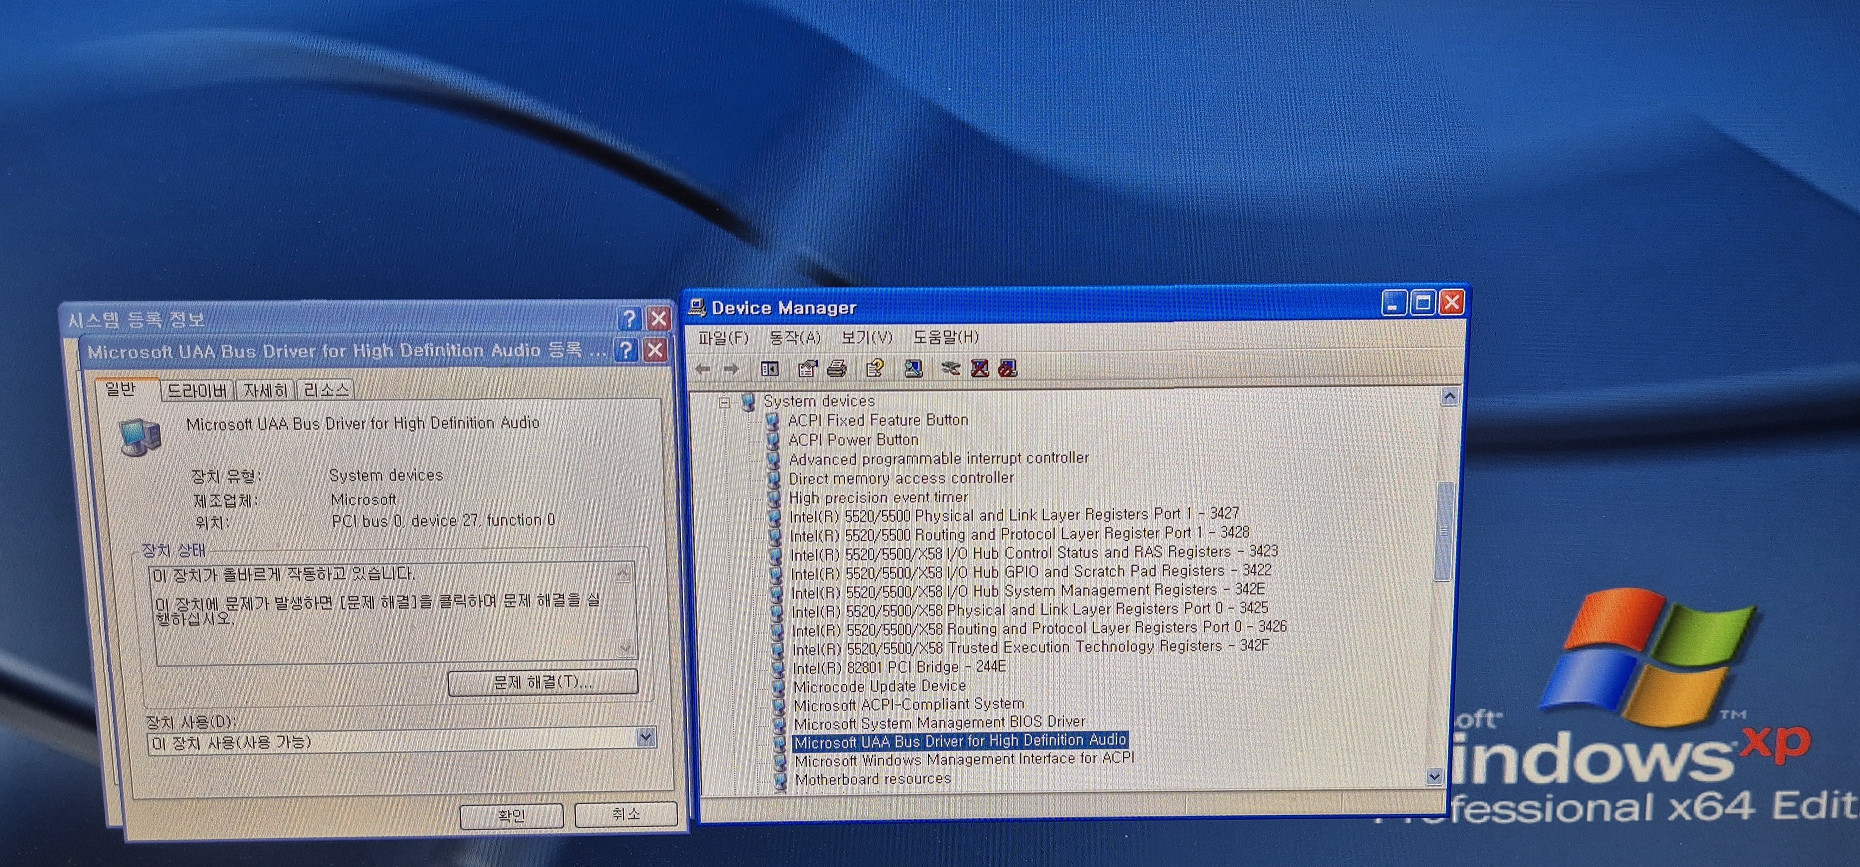This screenshot has height=867, width=1860.
Task: Toggle the show/hide console tree icon
Action: pos(769,369)
